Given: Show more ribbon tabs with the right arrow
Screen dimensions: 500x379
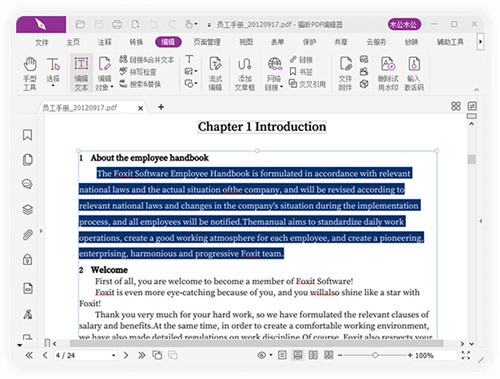Looking at the screenshot, I should click(x=480, y=42).
